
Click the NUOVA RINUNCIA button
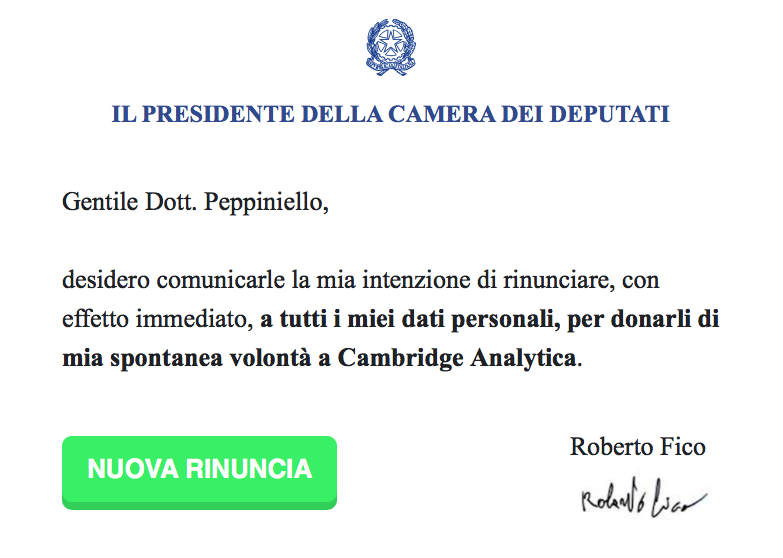199,470
